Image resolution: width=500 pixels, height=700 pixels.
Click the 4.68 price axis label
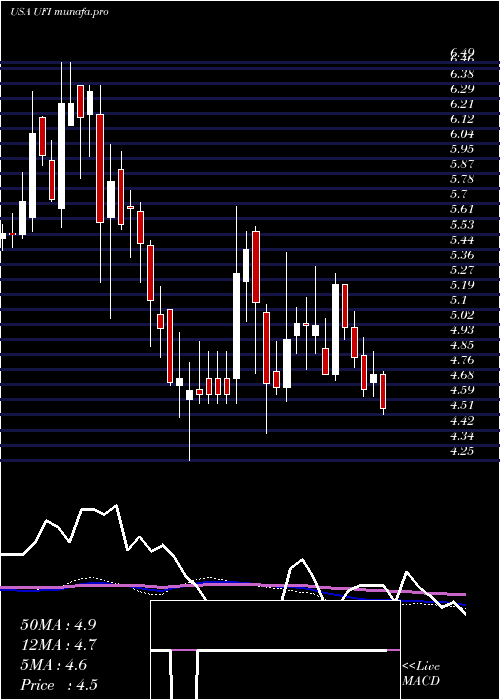(x=462, y=375)
